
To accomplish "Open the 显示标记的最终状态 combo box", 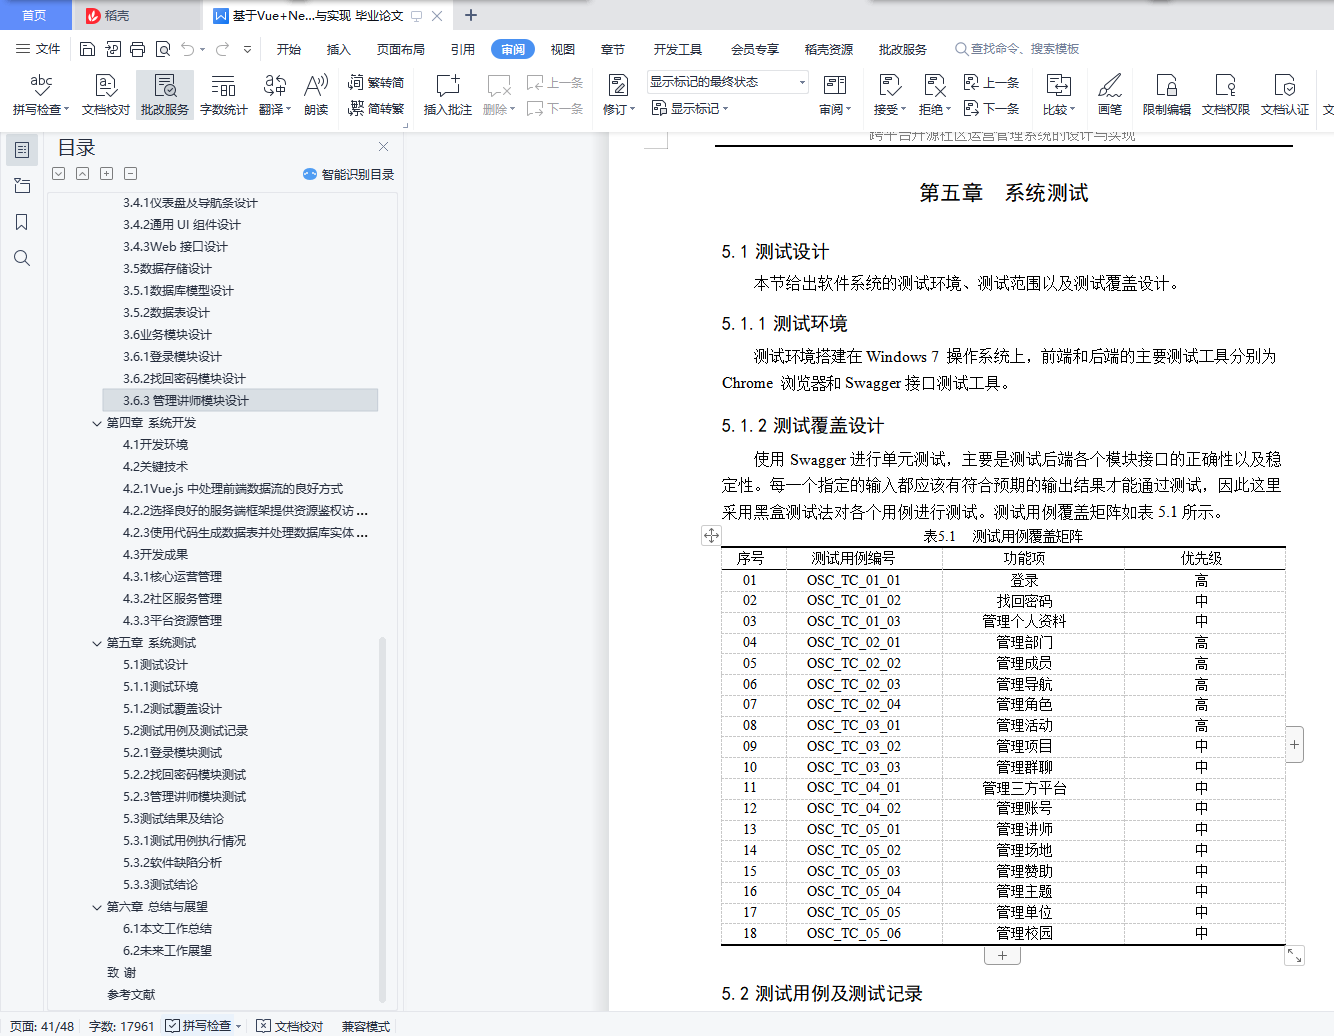I will (727, 82).
